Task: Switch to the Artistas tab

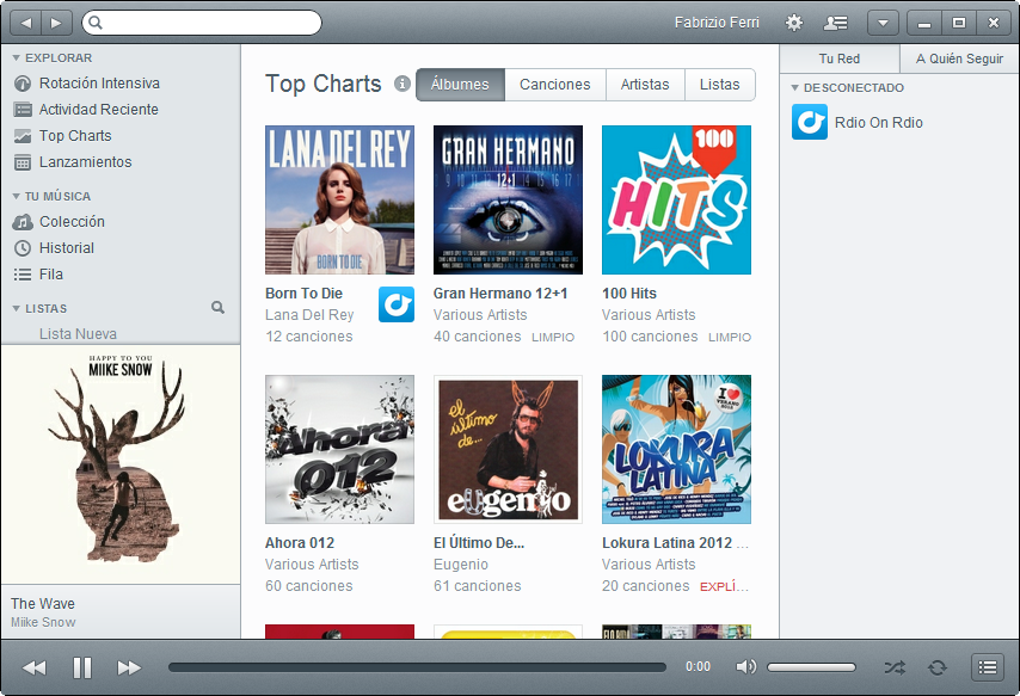Action: pos(645,85)
